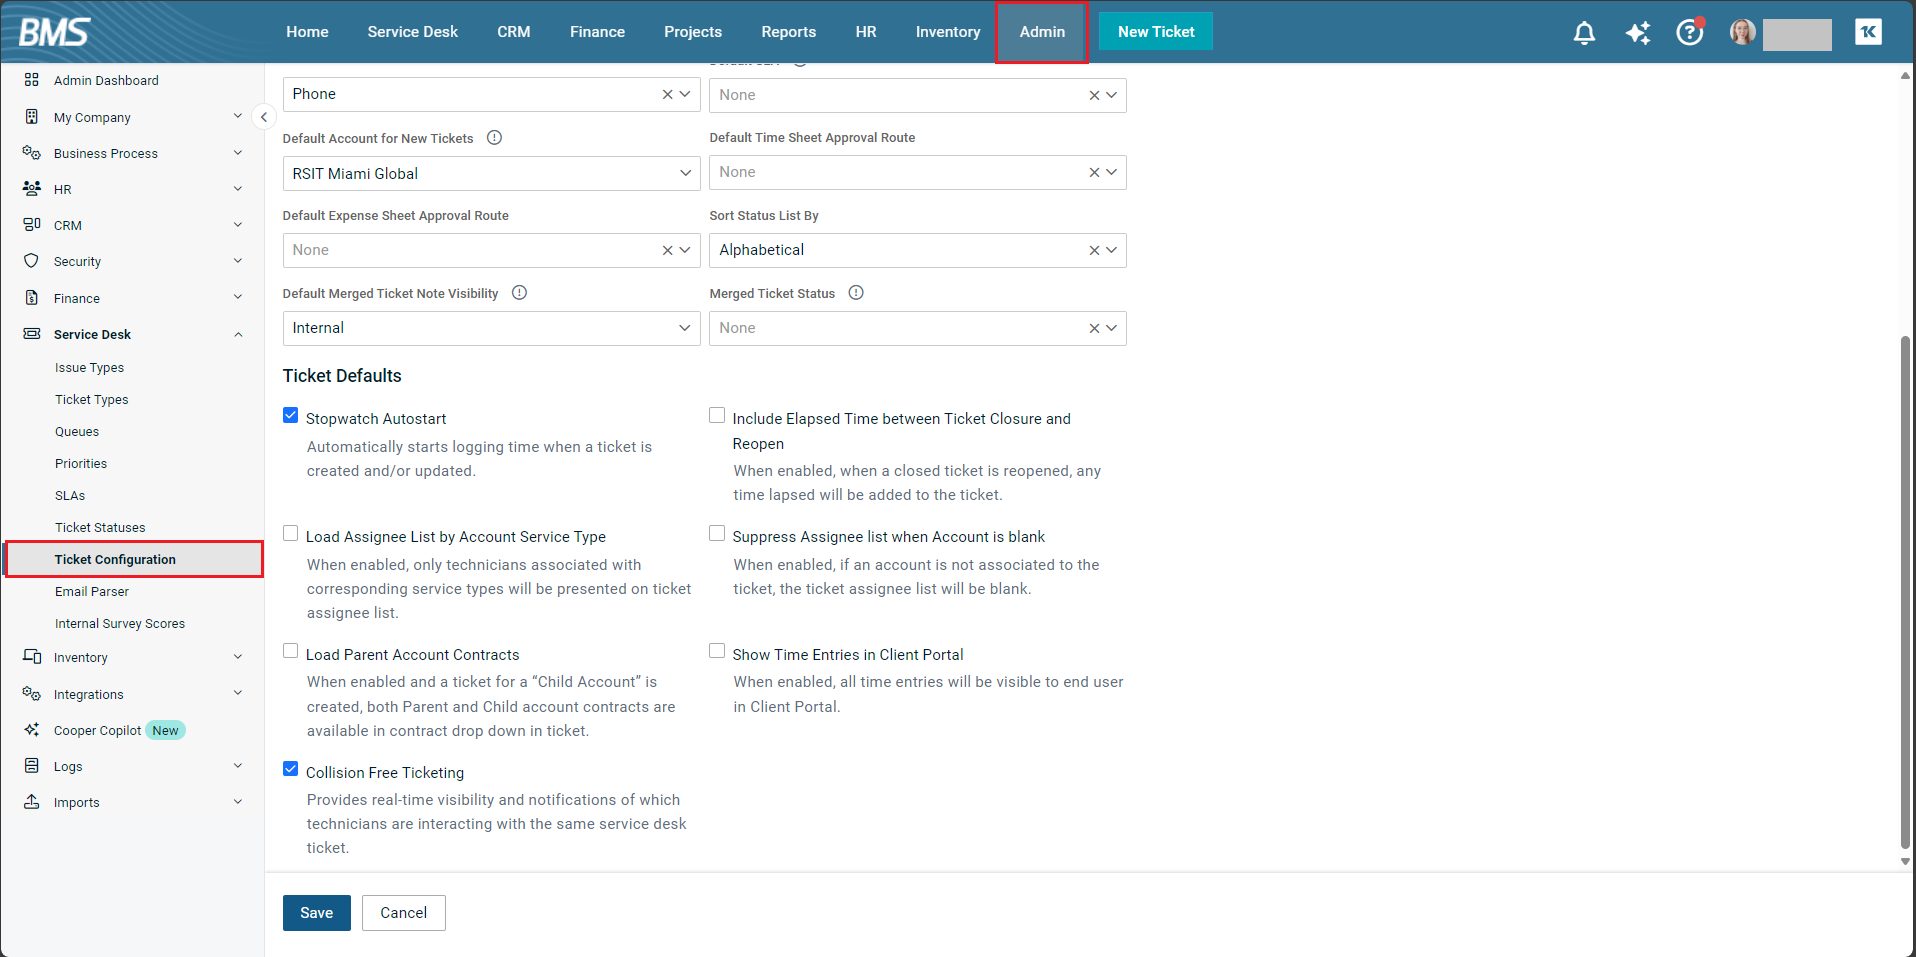Open the notifications bell icon
Viewport: 1916px width, 957px height.
(x=1584, y=33)
